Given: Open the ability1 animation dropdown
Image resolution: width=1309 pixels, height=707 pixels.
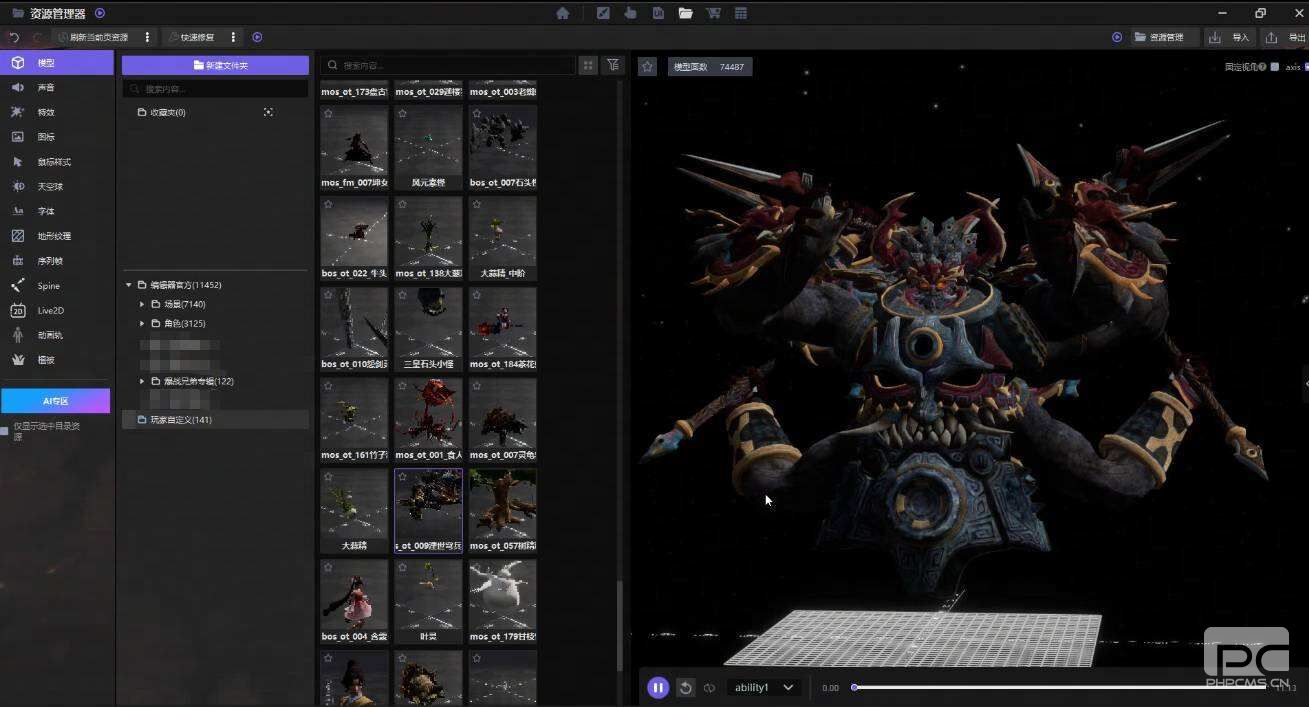Looking at the screenshot, I should point(764,688).
